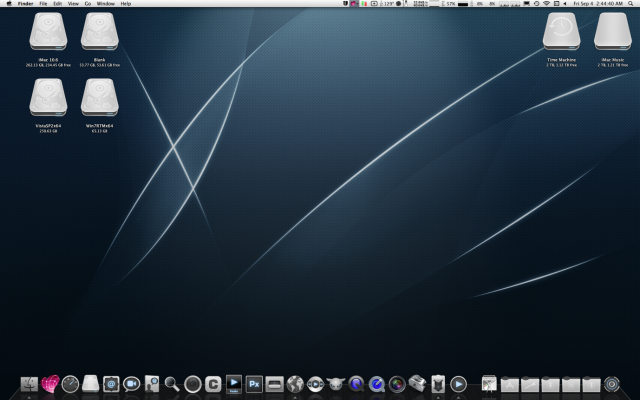Select the Time Machine drive icon
The image size is (640, 400).
tap(561, 31)
